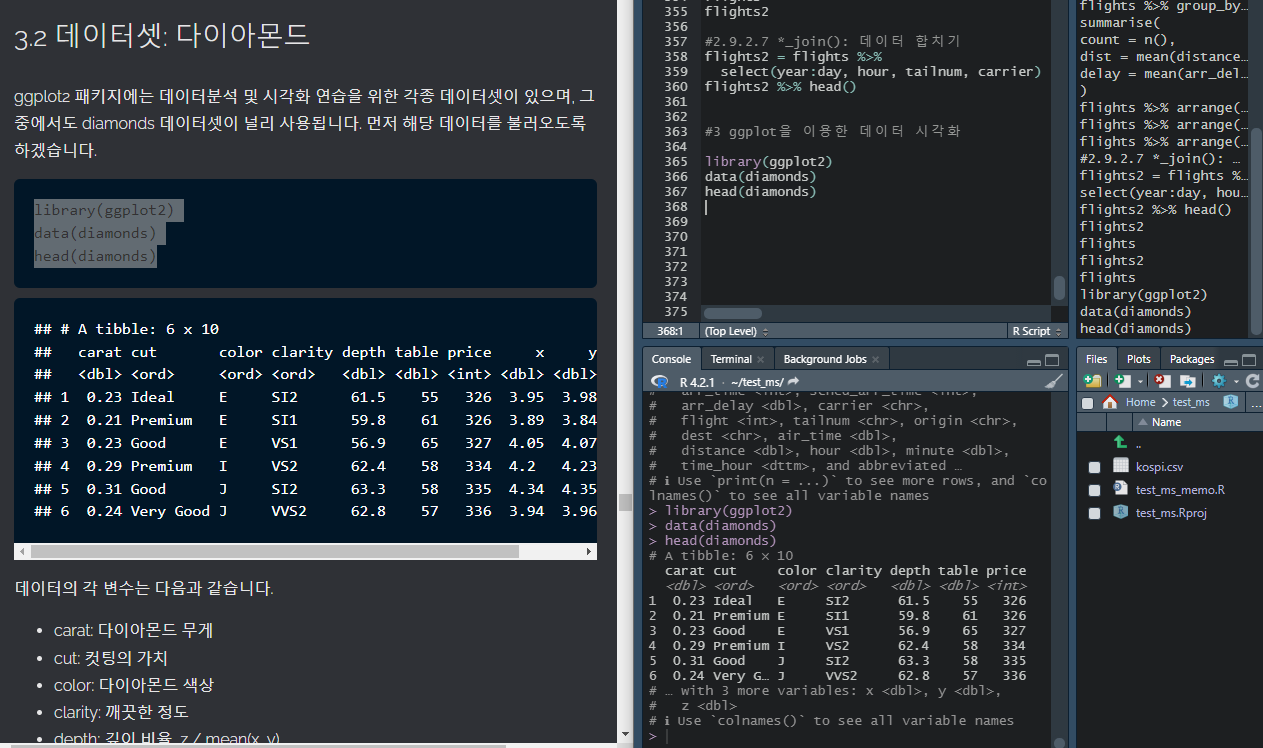Click the rename file icon in Files pane
The image size is (1263, 748).
[x=1187, y=381]
